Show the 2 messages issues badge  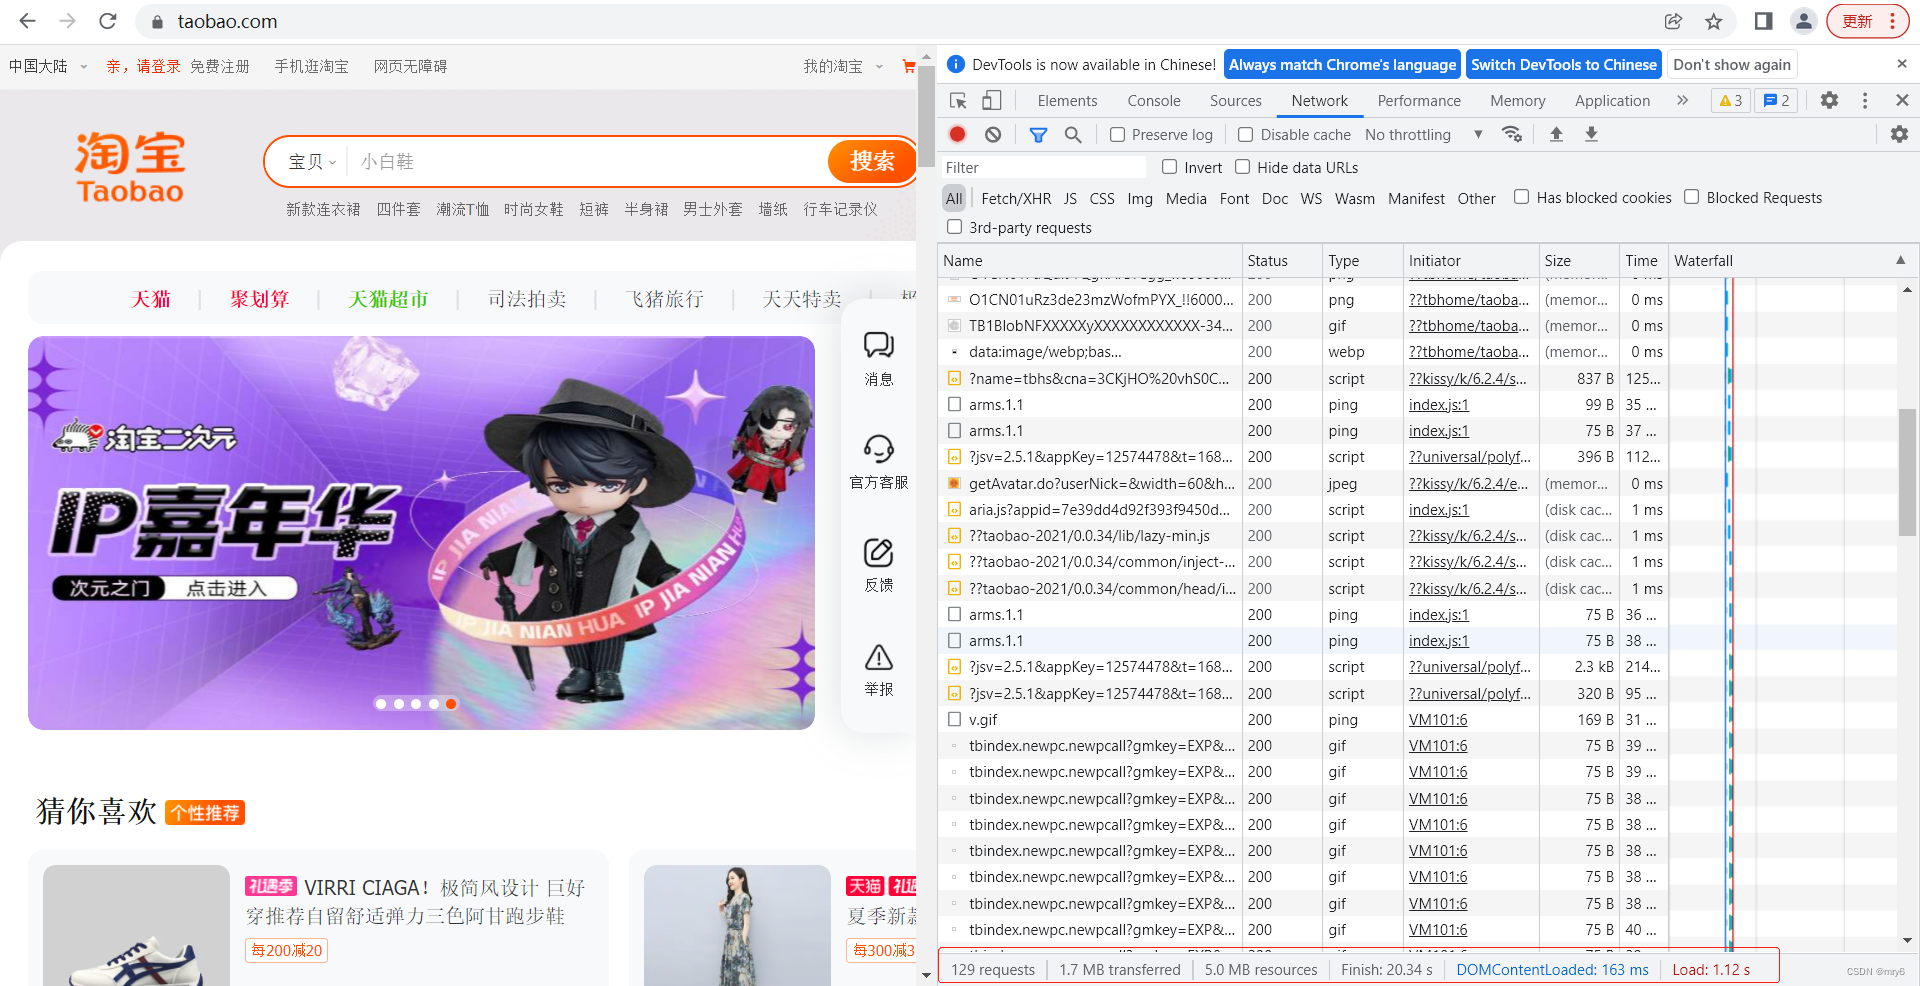(x=1777, y=100)
